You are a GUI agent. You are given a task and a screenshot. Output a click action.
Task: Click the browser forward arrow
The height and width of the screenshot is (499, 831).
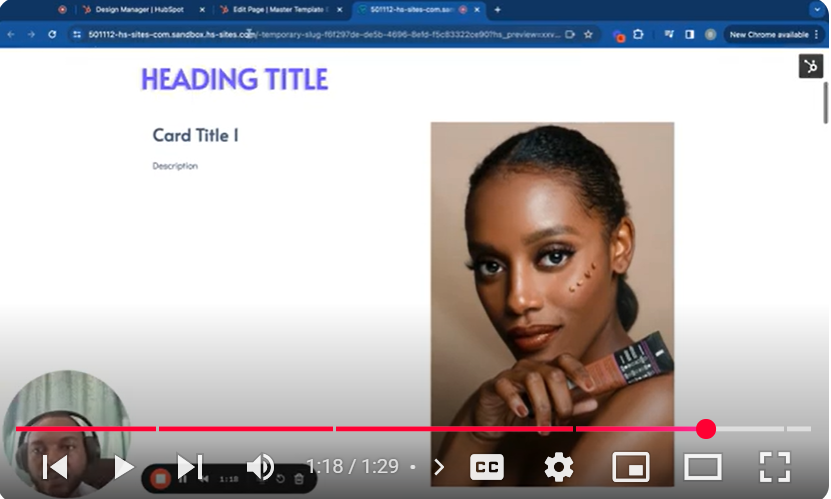(x=31, y=34)
